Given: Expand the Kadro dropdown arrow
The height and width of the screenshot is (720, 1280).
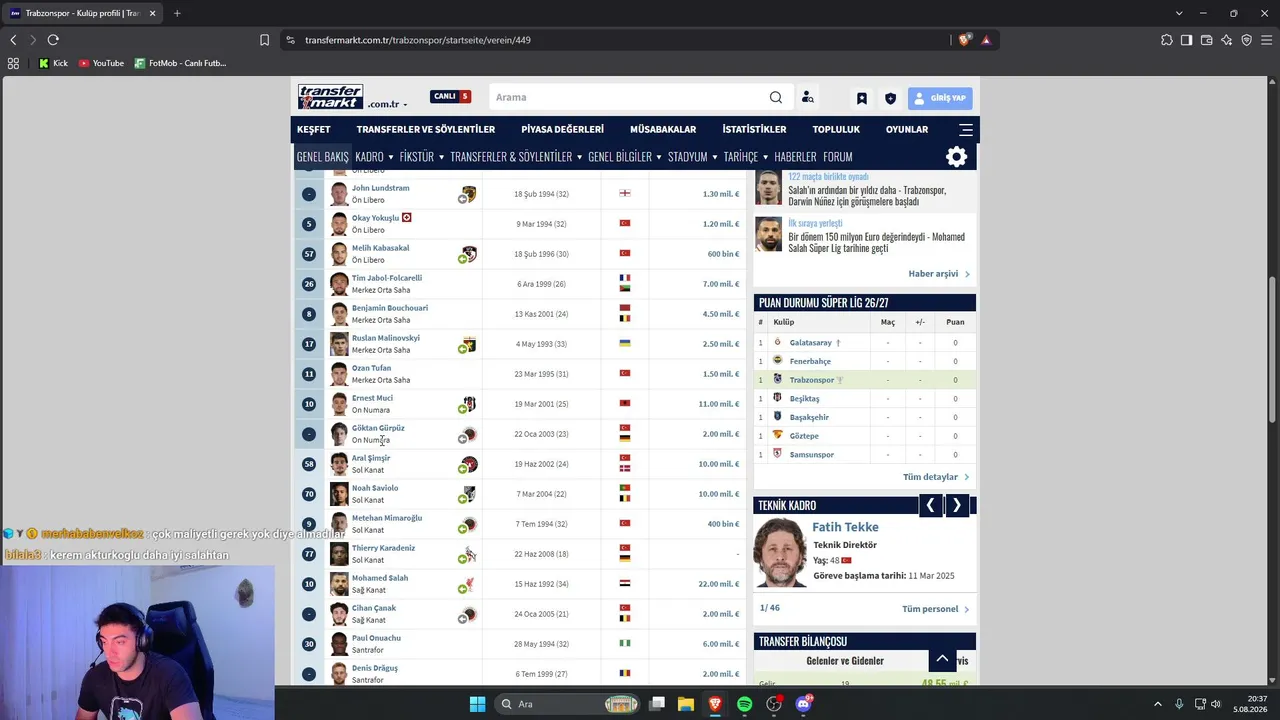Looking at the screenshot, I should click(390, 157).
